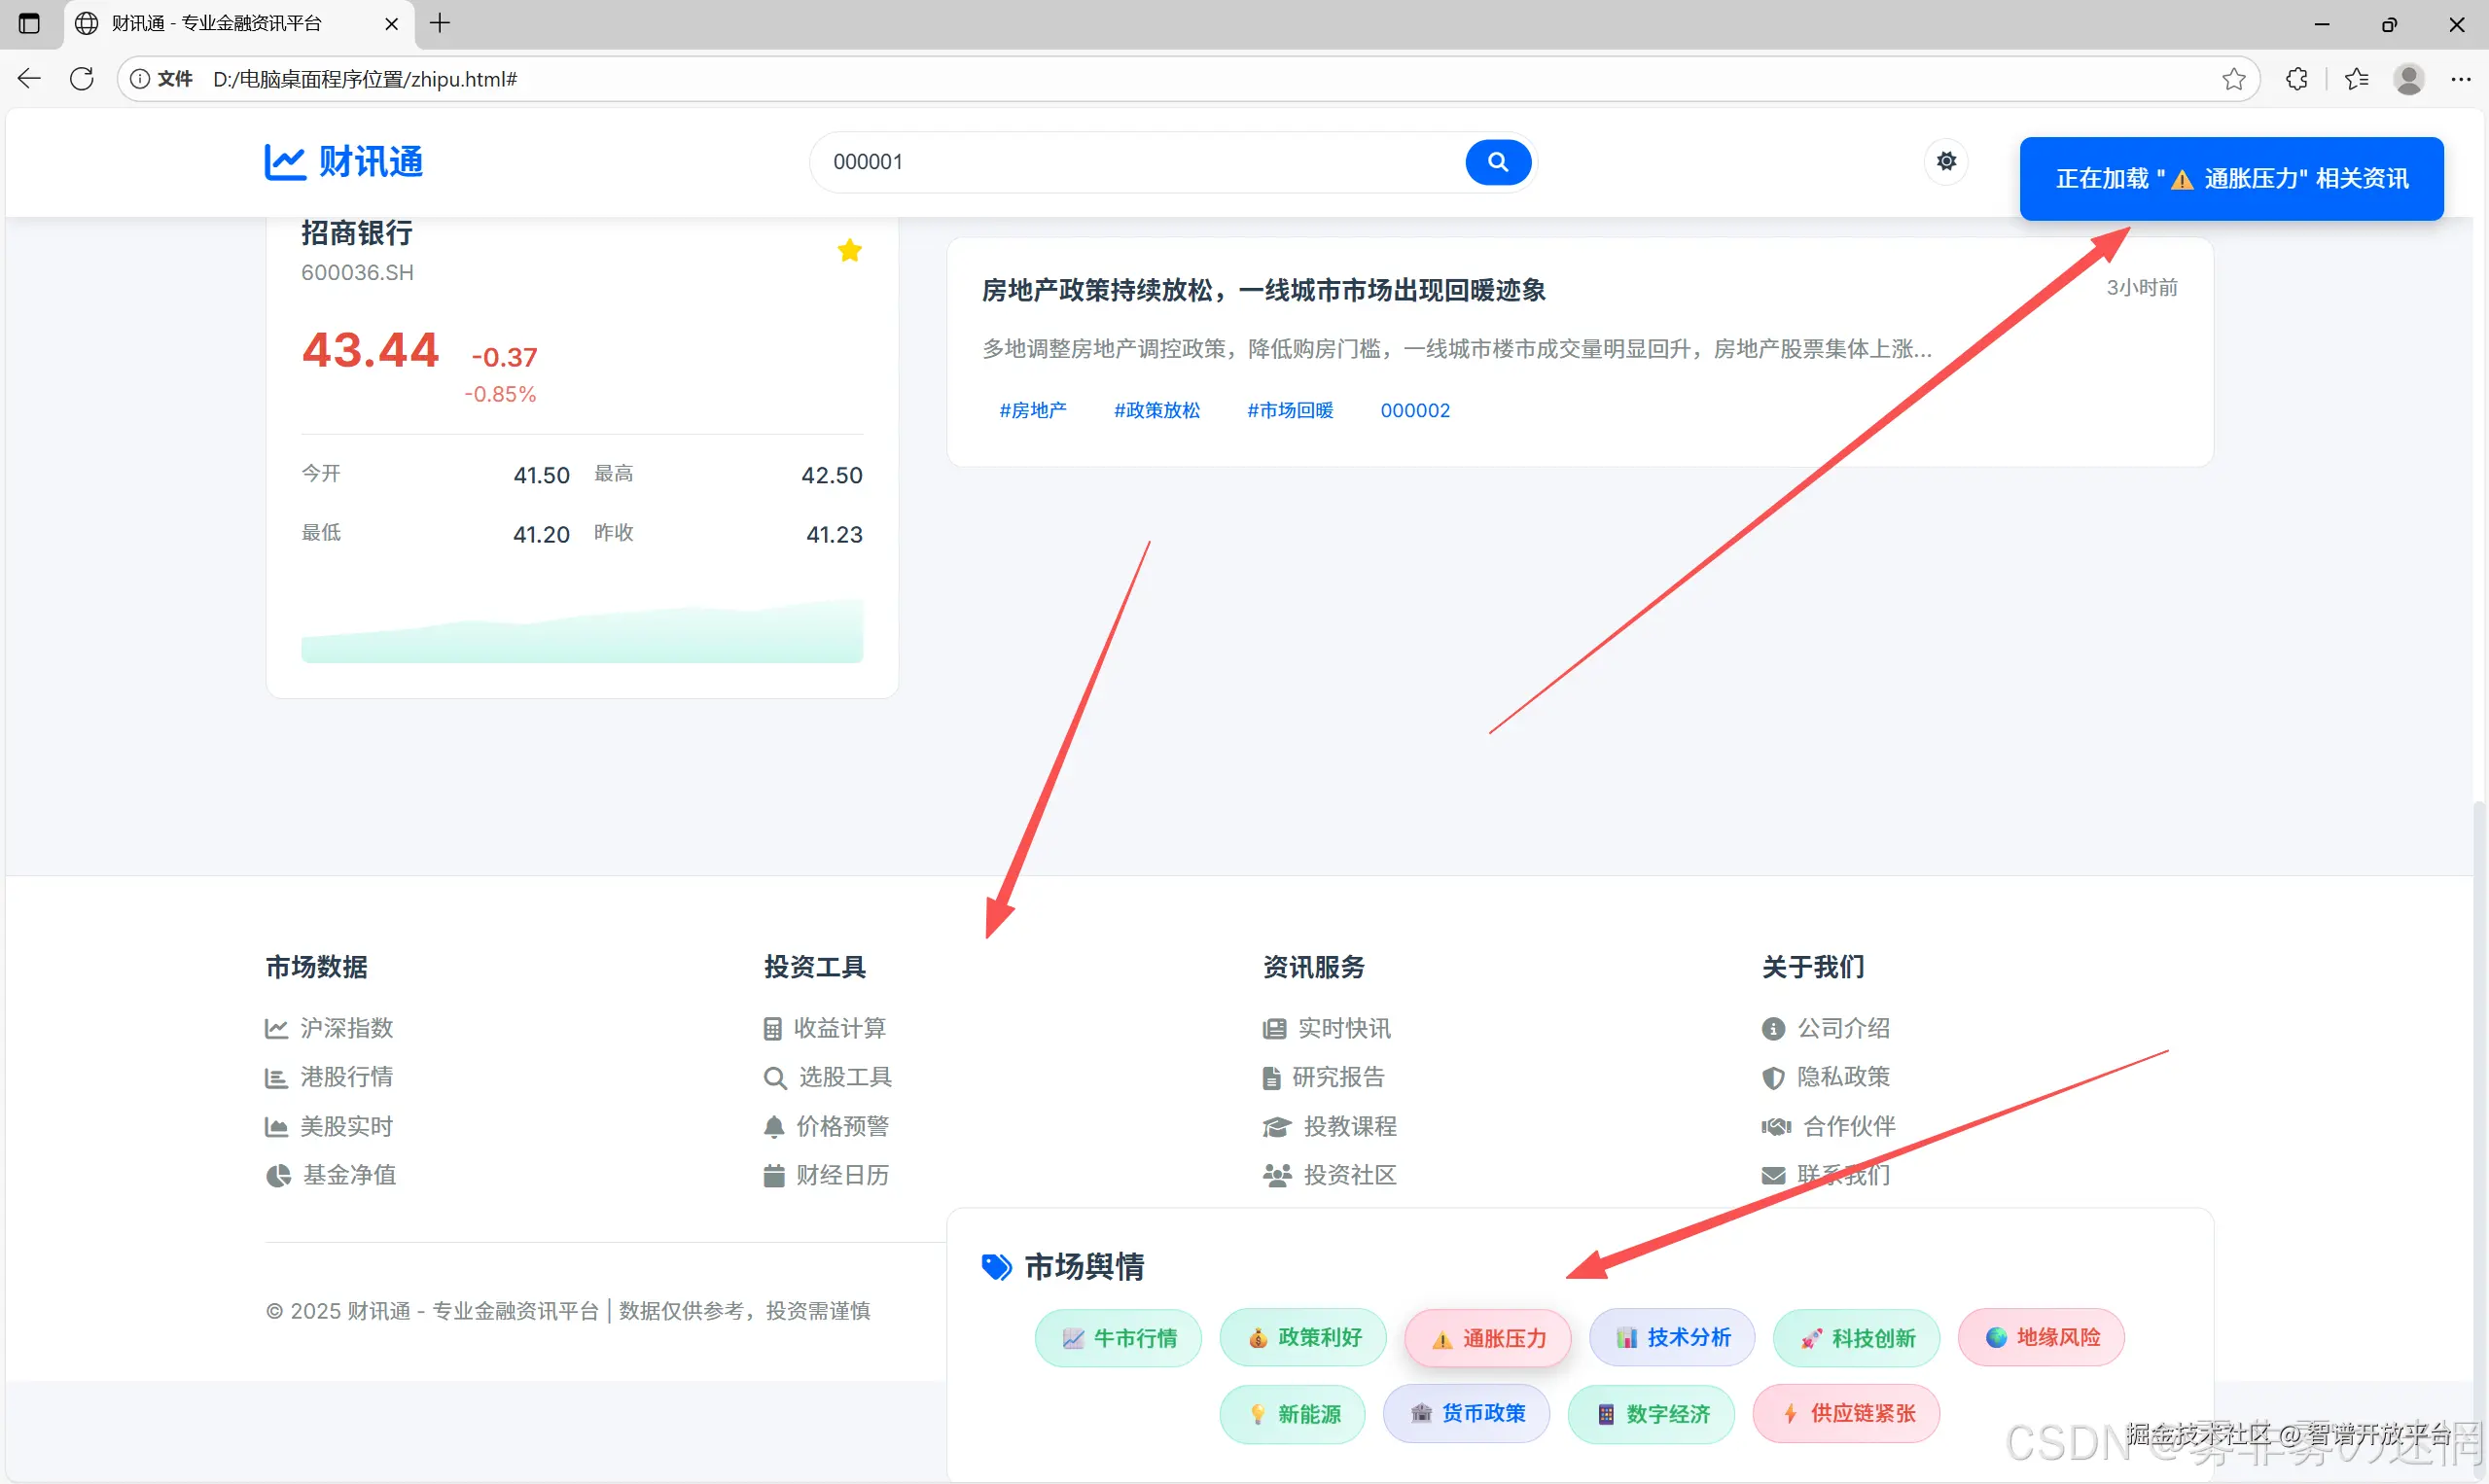Click the 财讯通 logo icon
The image size is (2489, 1484).
click(285, 162)
